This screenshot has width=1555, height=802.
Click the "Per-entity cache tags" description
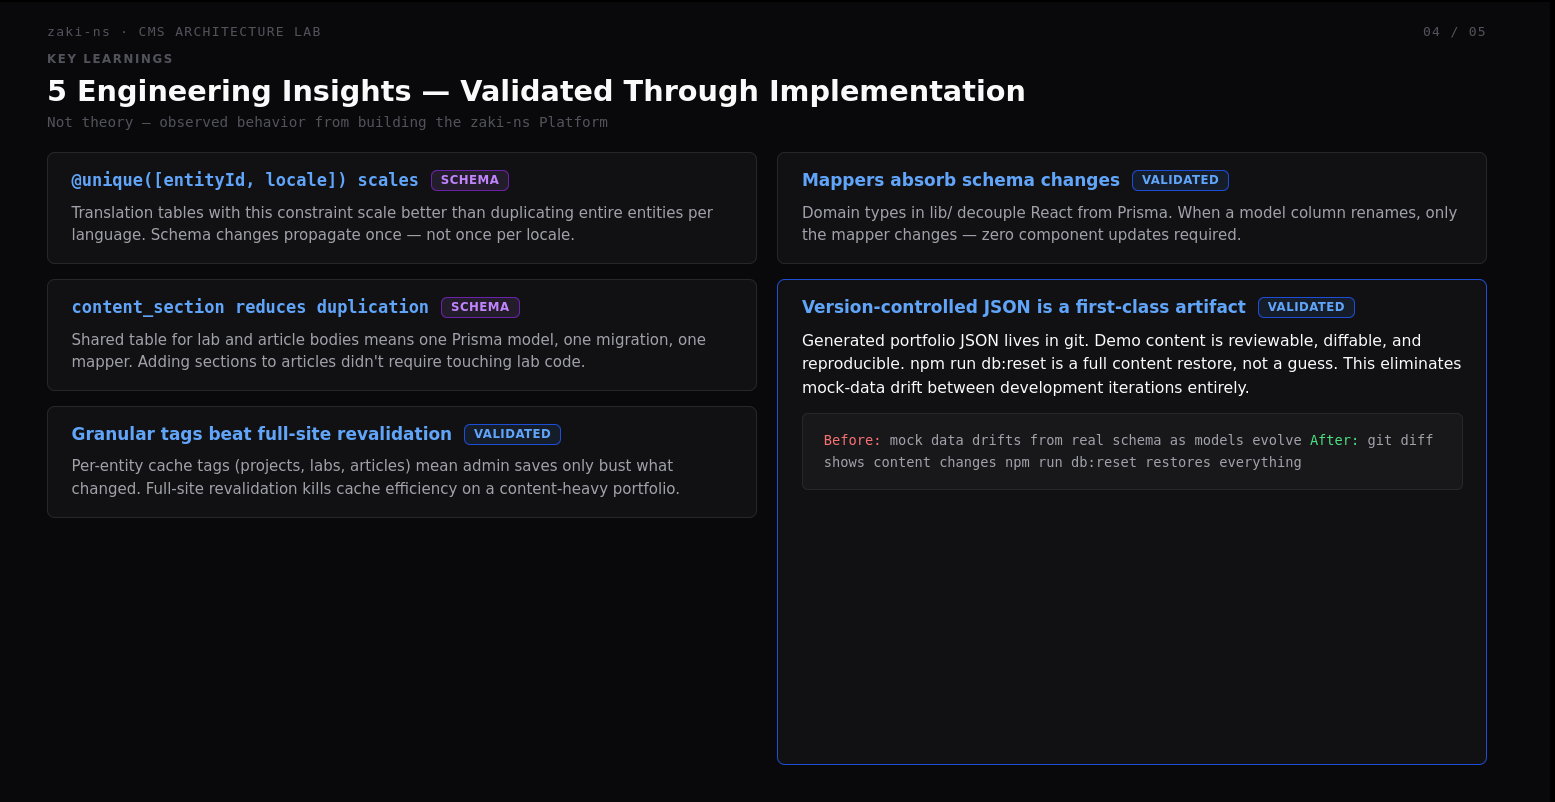pos(375,477)
